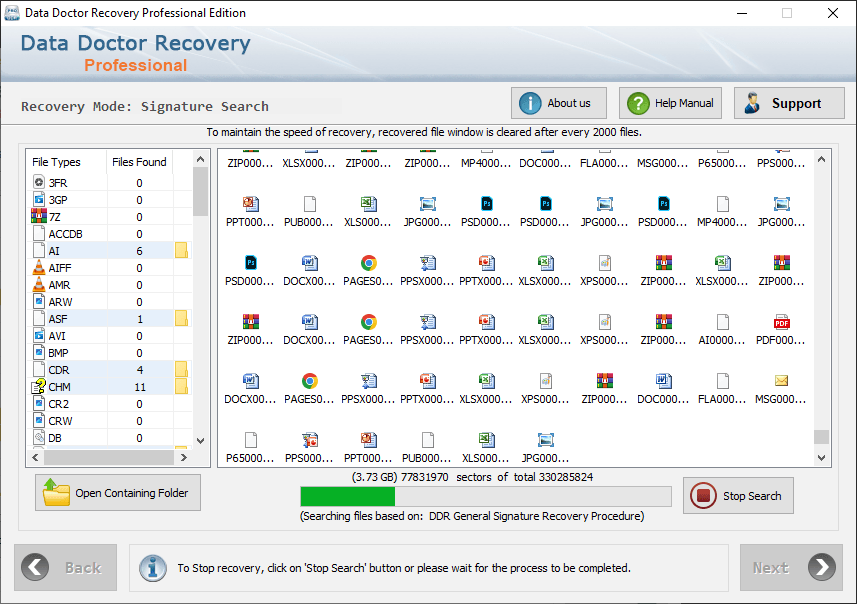This screenshot has width=857, height=604.
Task: Go back with the Back button
Action: pos(66,567)
